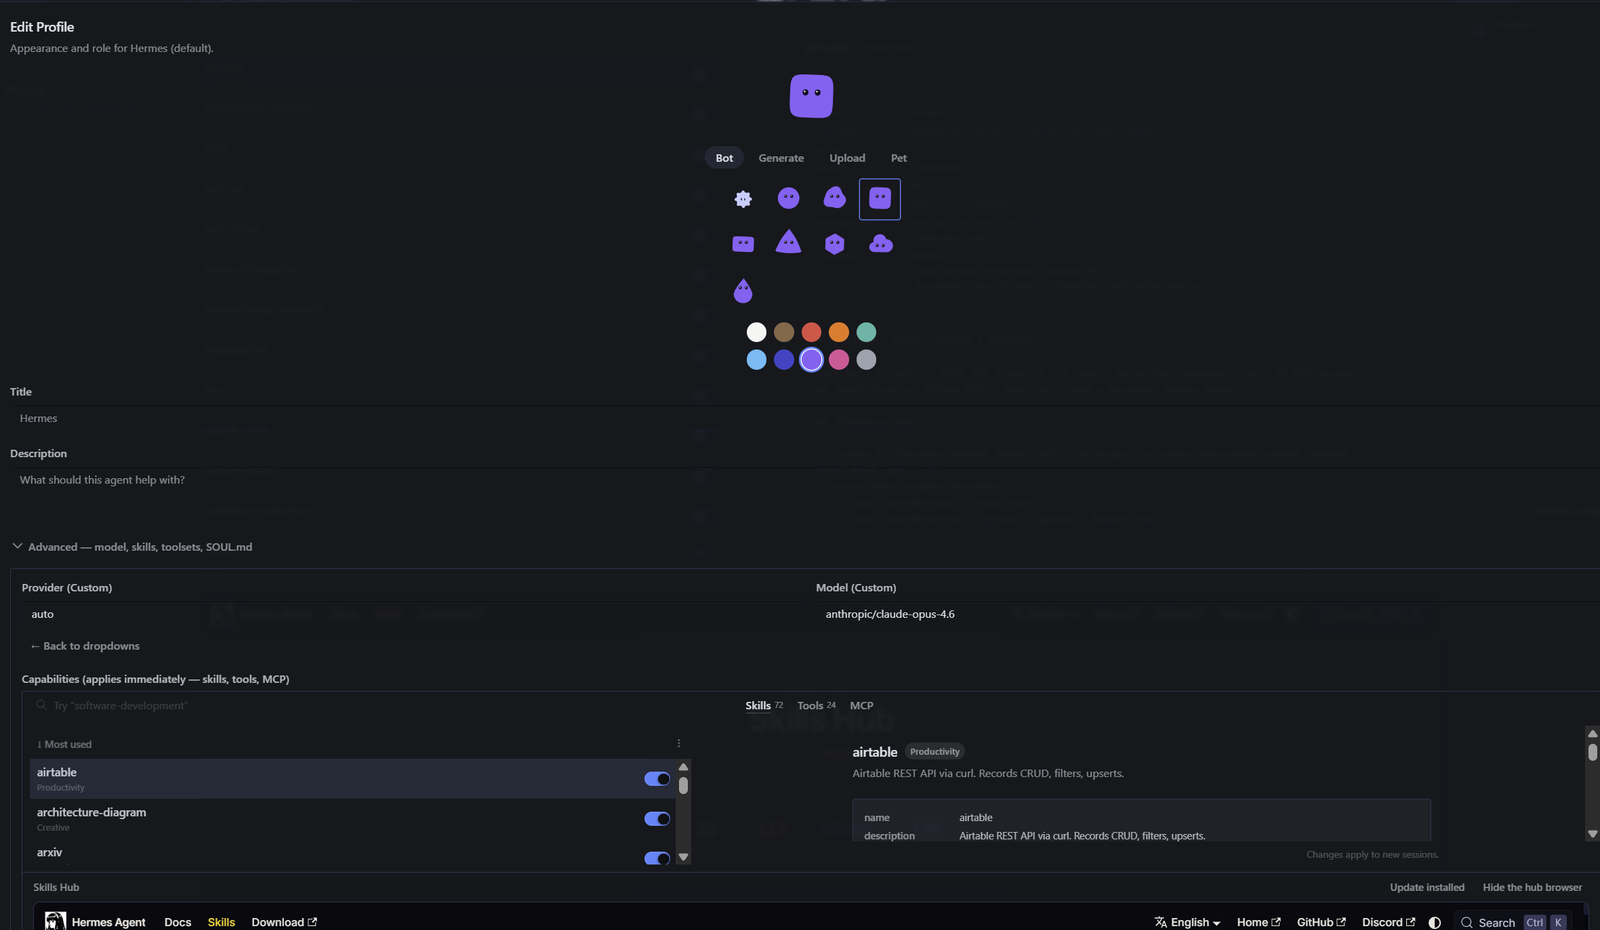Select the rectangle bot avatar
The height and width of the screenshot is (930, 1600).
click(x=743, y=244)
